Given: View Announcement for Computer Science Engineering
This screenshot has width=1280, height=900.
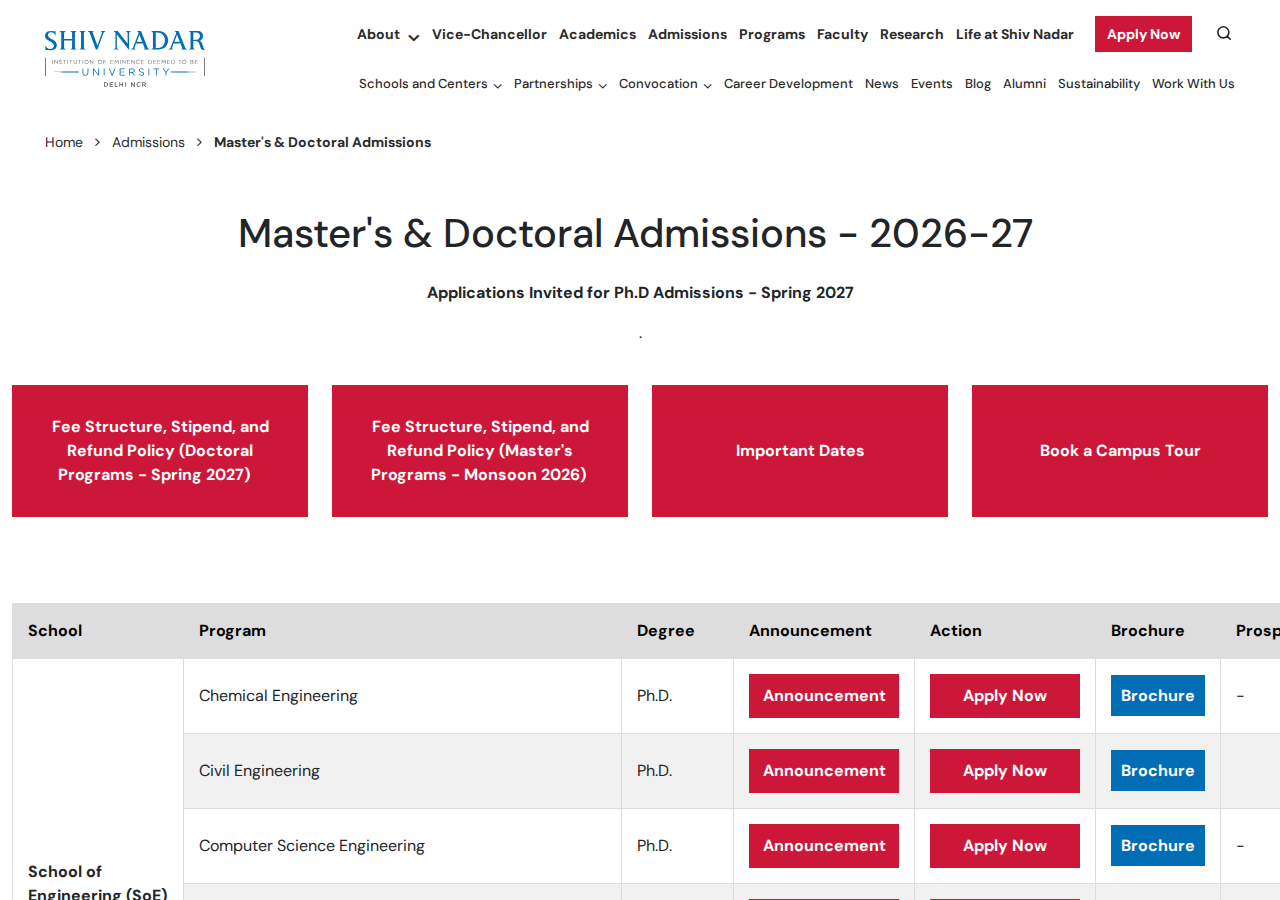Looking at the screenshot, I should pyautogui.click(x=824, y=846).
